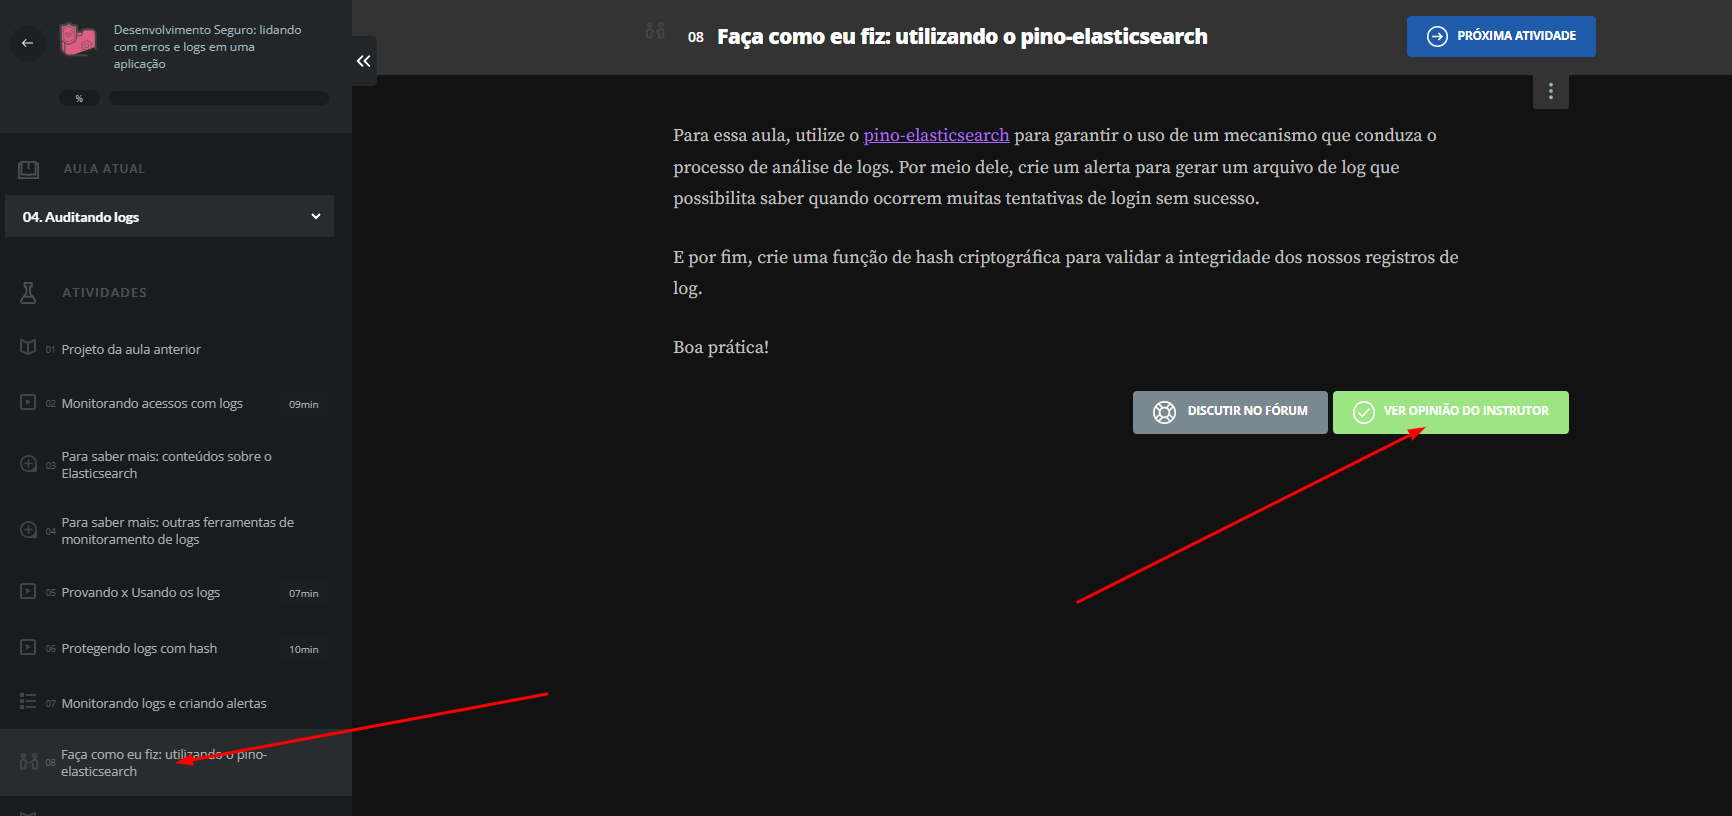The image size is (1732, 816).
Task: Click Discutir no Fórum button
Action: 1230,412
